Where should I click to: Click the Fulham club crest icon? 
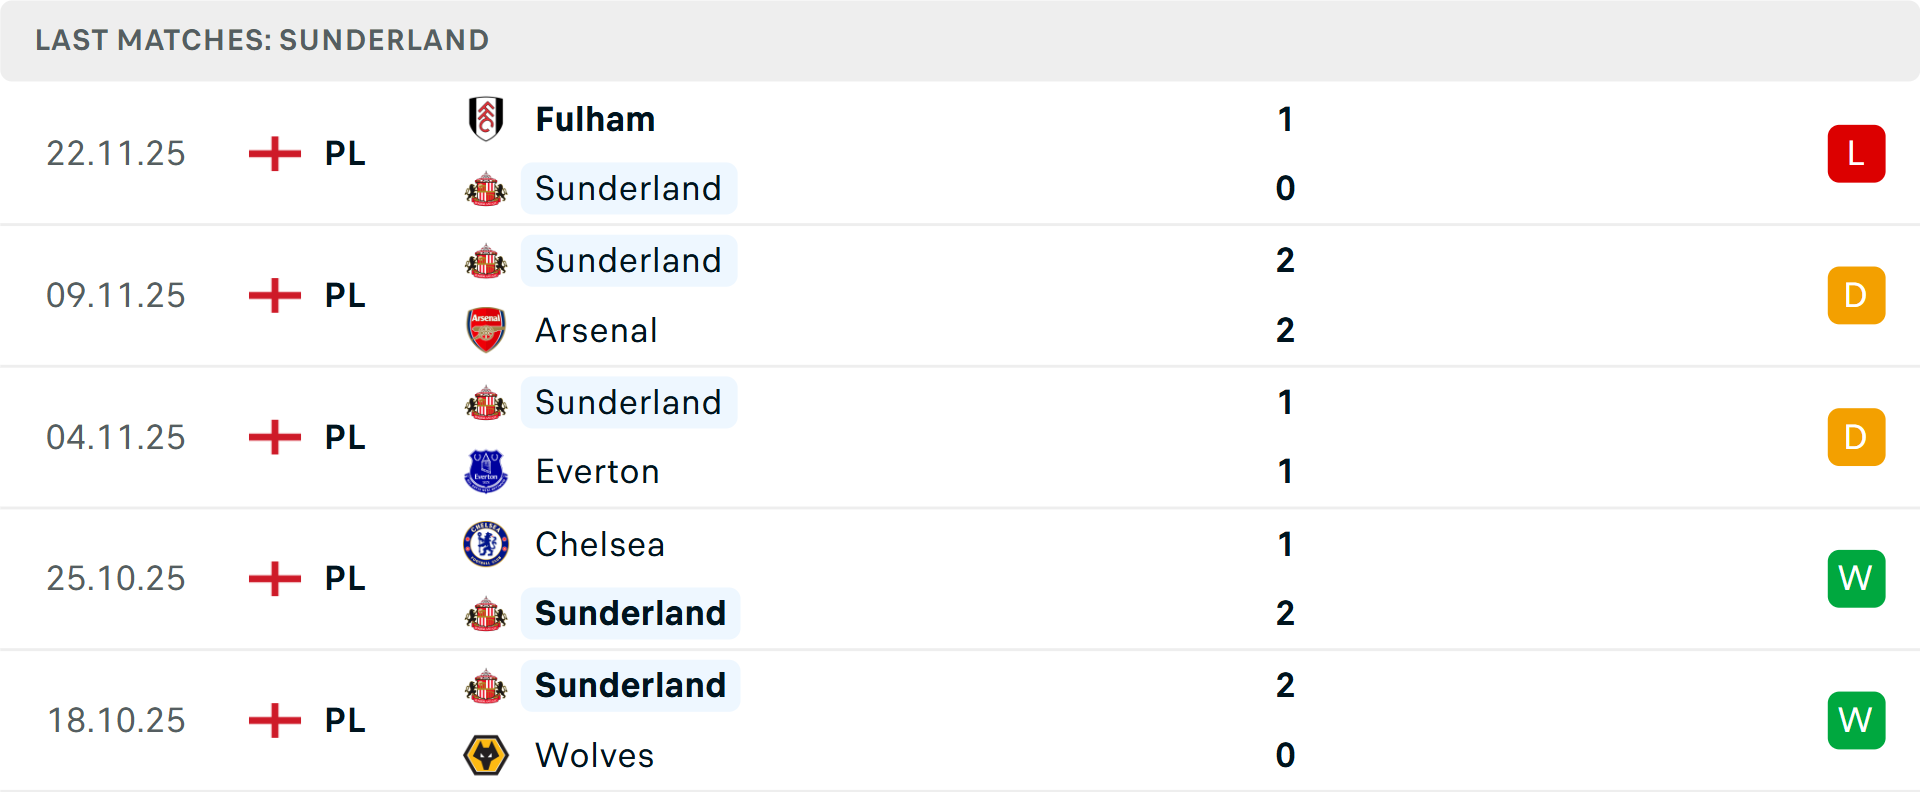[x=486, y=118]
